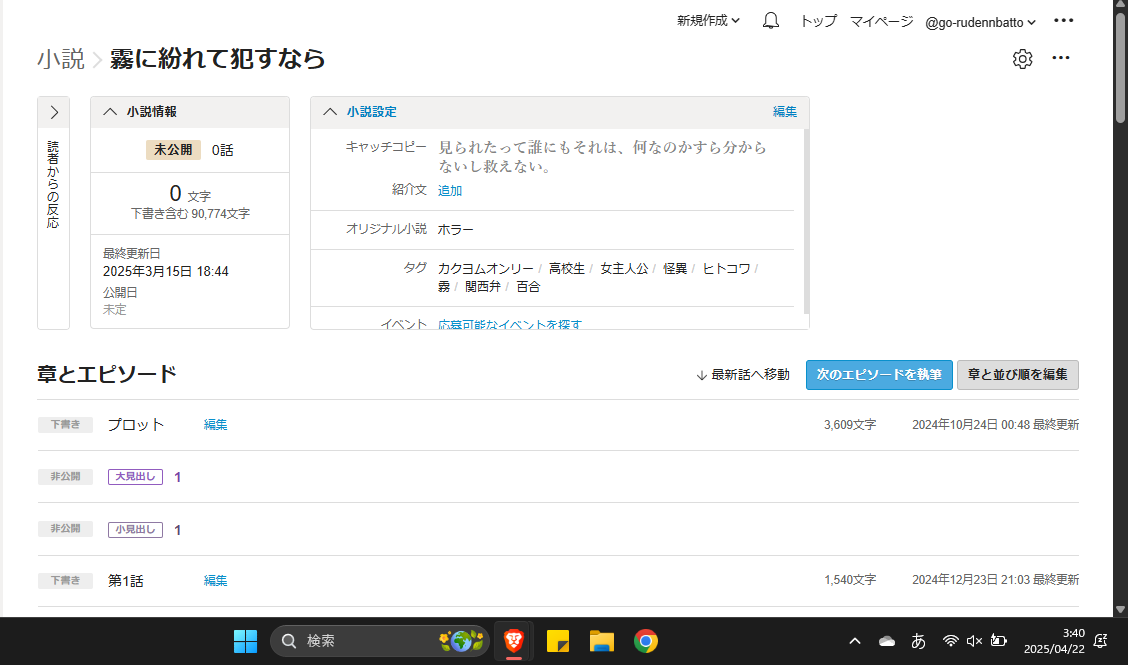Screen dimensions: 1128x665
Task: Open the Sticky Notes taskbar icon
Action: point(558,641)
